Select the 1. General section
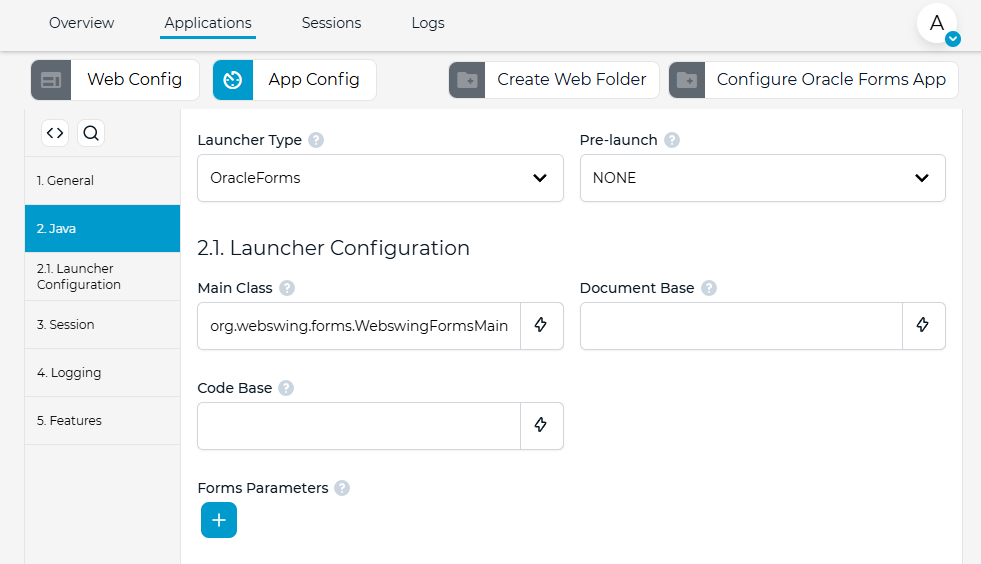The width and height of the screenshot is (981, 564). click(103, 180)
